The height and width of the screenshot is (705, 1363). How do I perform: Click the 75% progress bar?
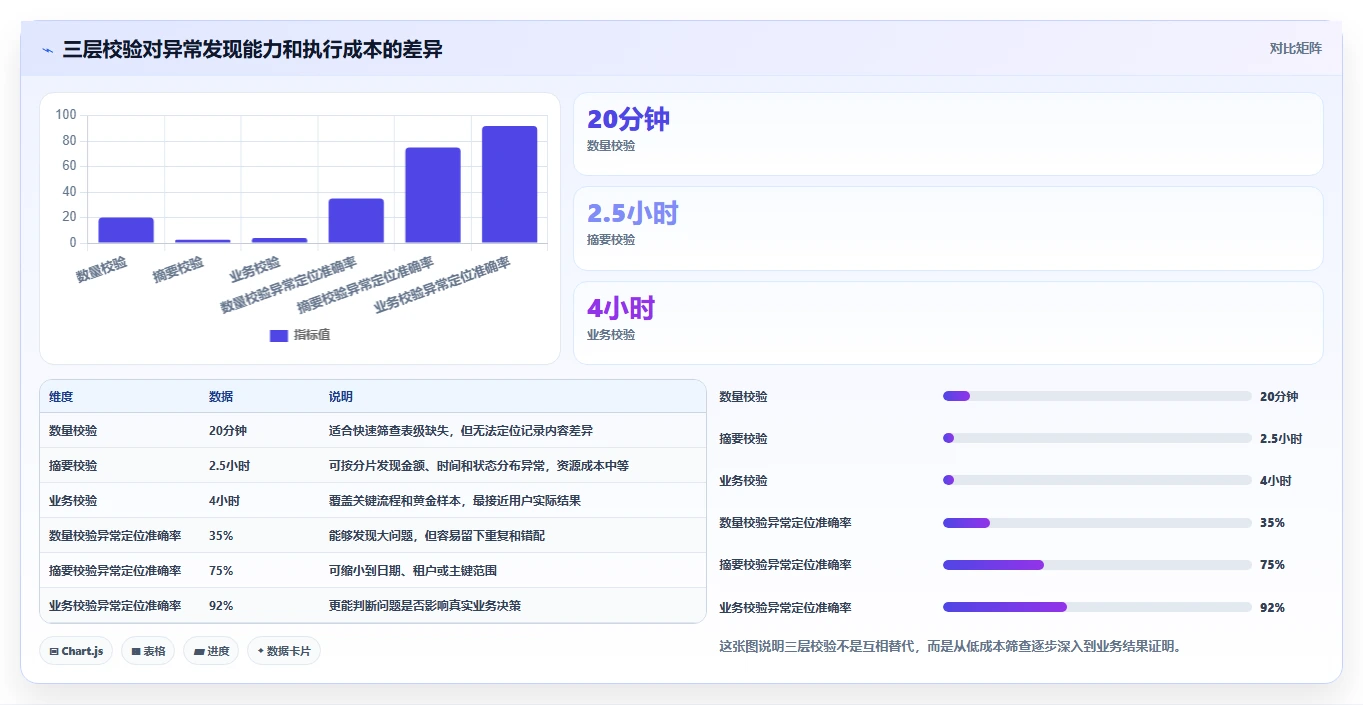(x=1097, y=565)
